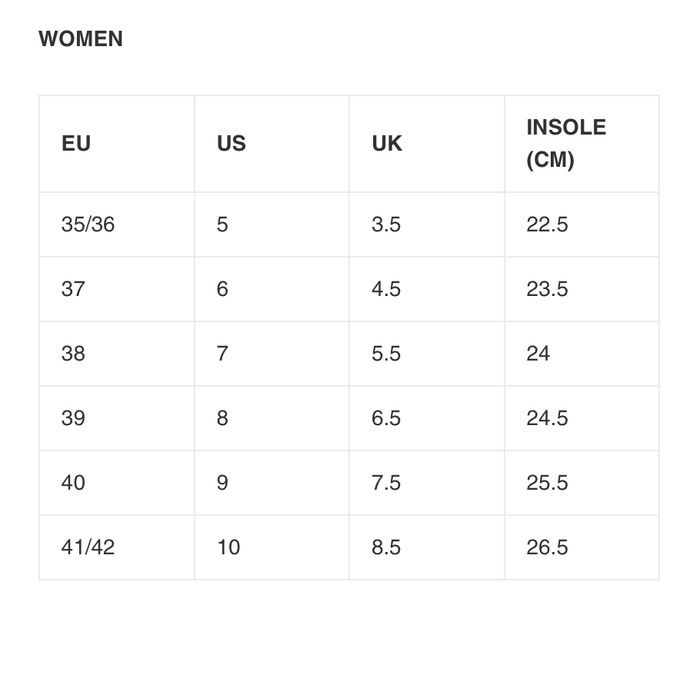
Task: Click UK size 3.5 cell
Action: click(x=386, y=224)
